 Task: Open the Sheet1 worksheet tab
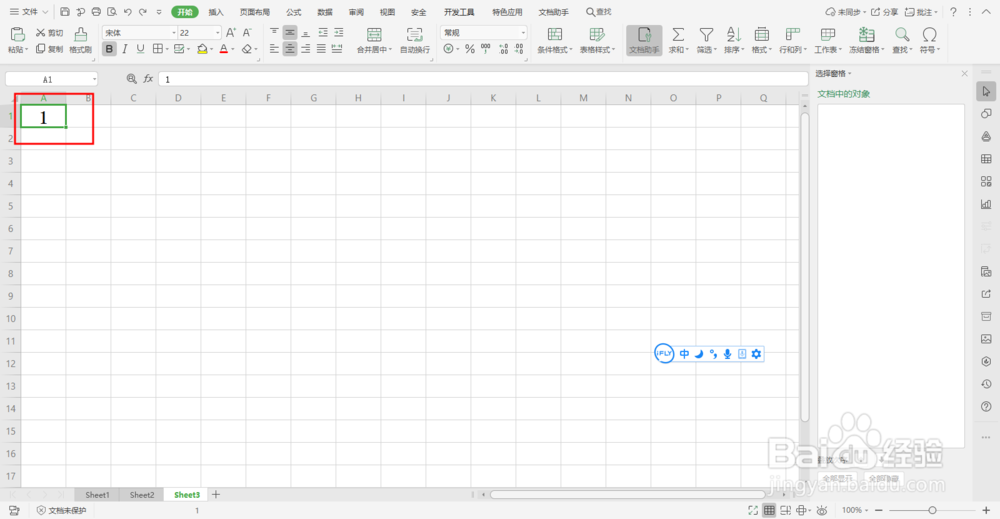97,495
